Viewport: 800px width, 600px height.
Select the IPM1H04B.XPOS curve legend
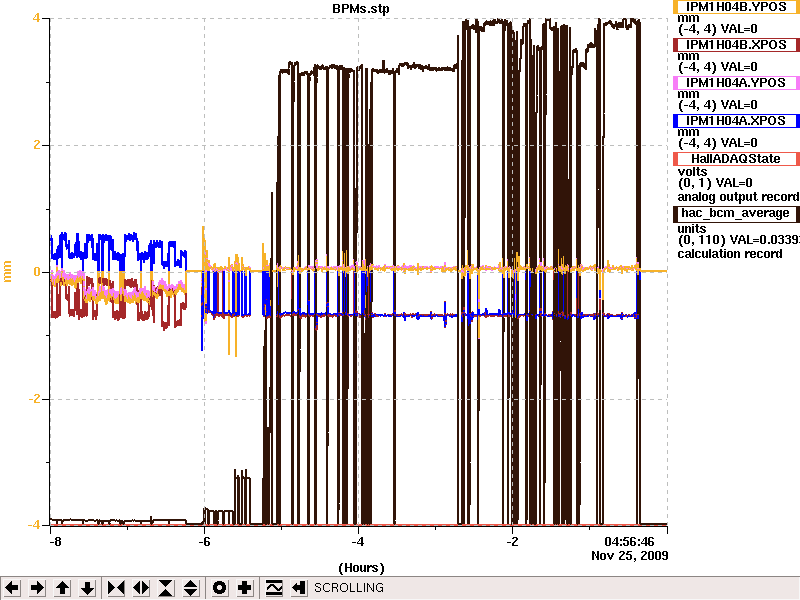click(736, 45)
